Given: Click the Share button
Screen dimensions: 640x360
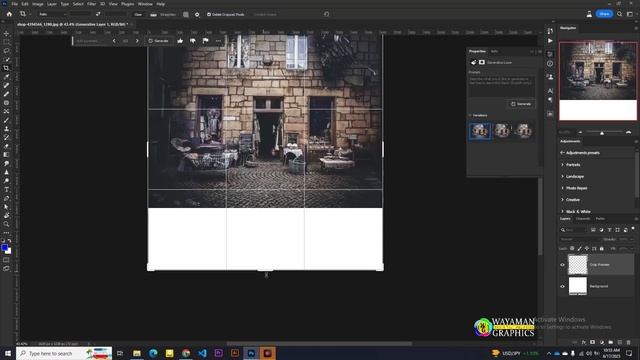Looking at the screenshot, I should [604, 14].
